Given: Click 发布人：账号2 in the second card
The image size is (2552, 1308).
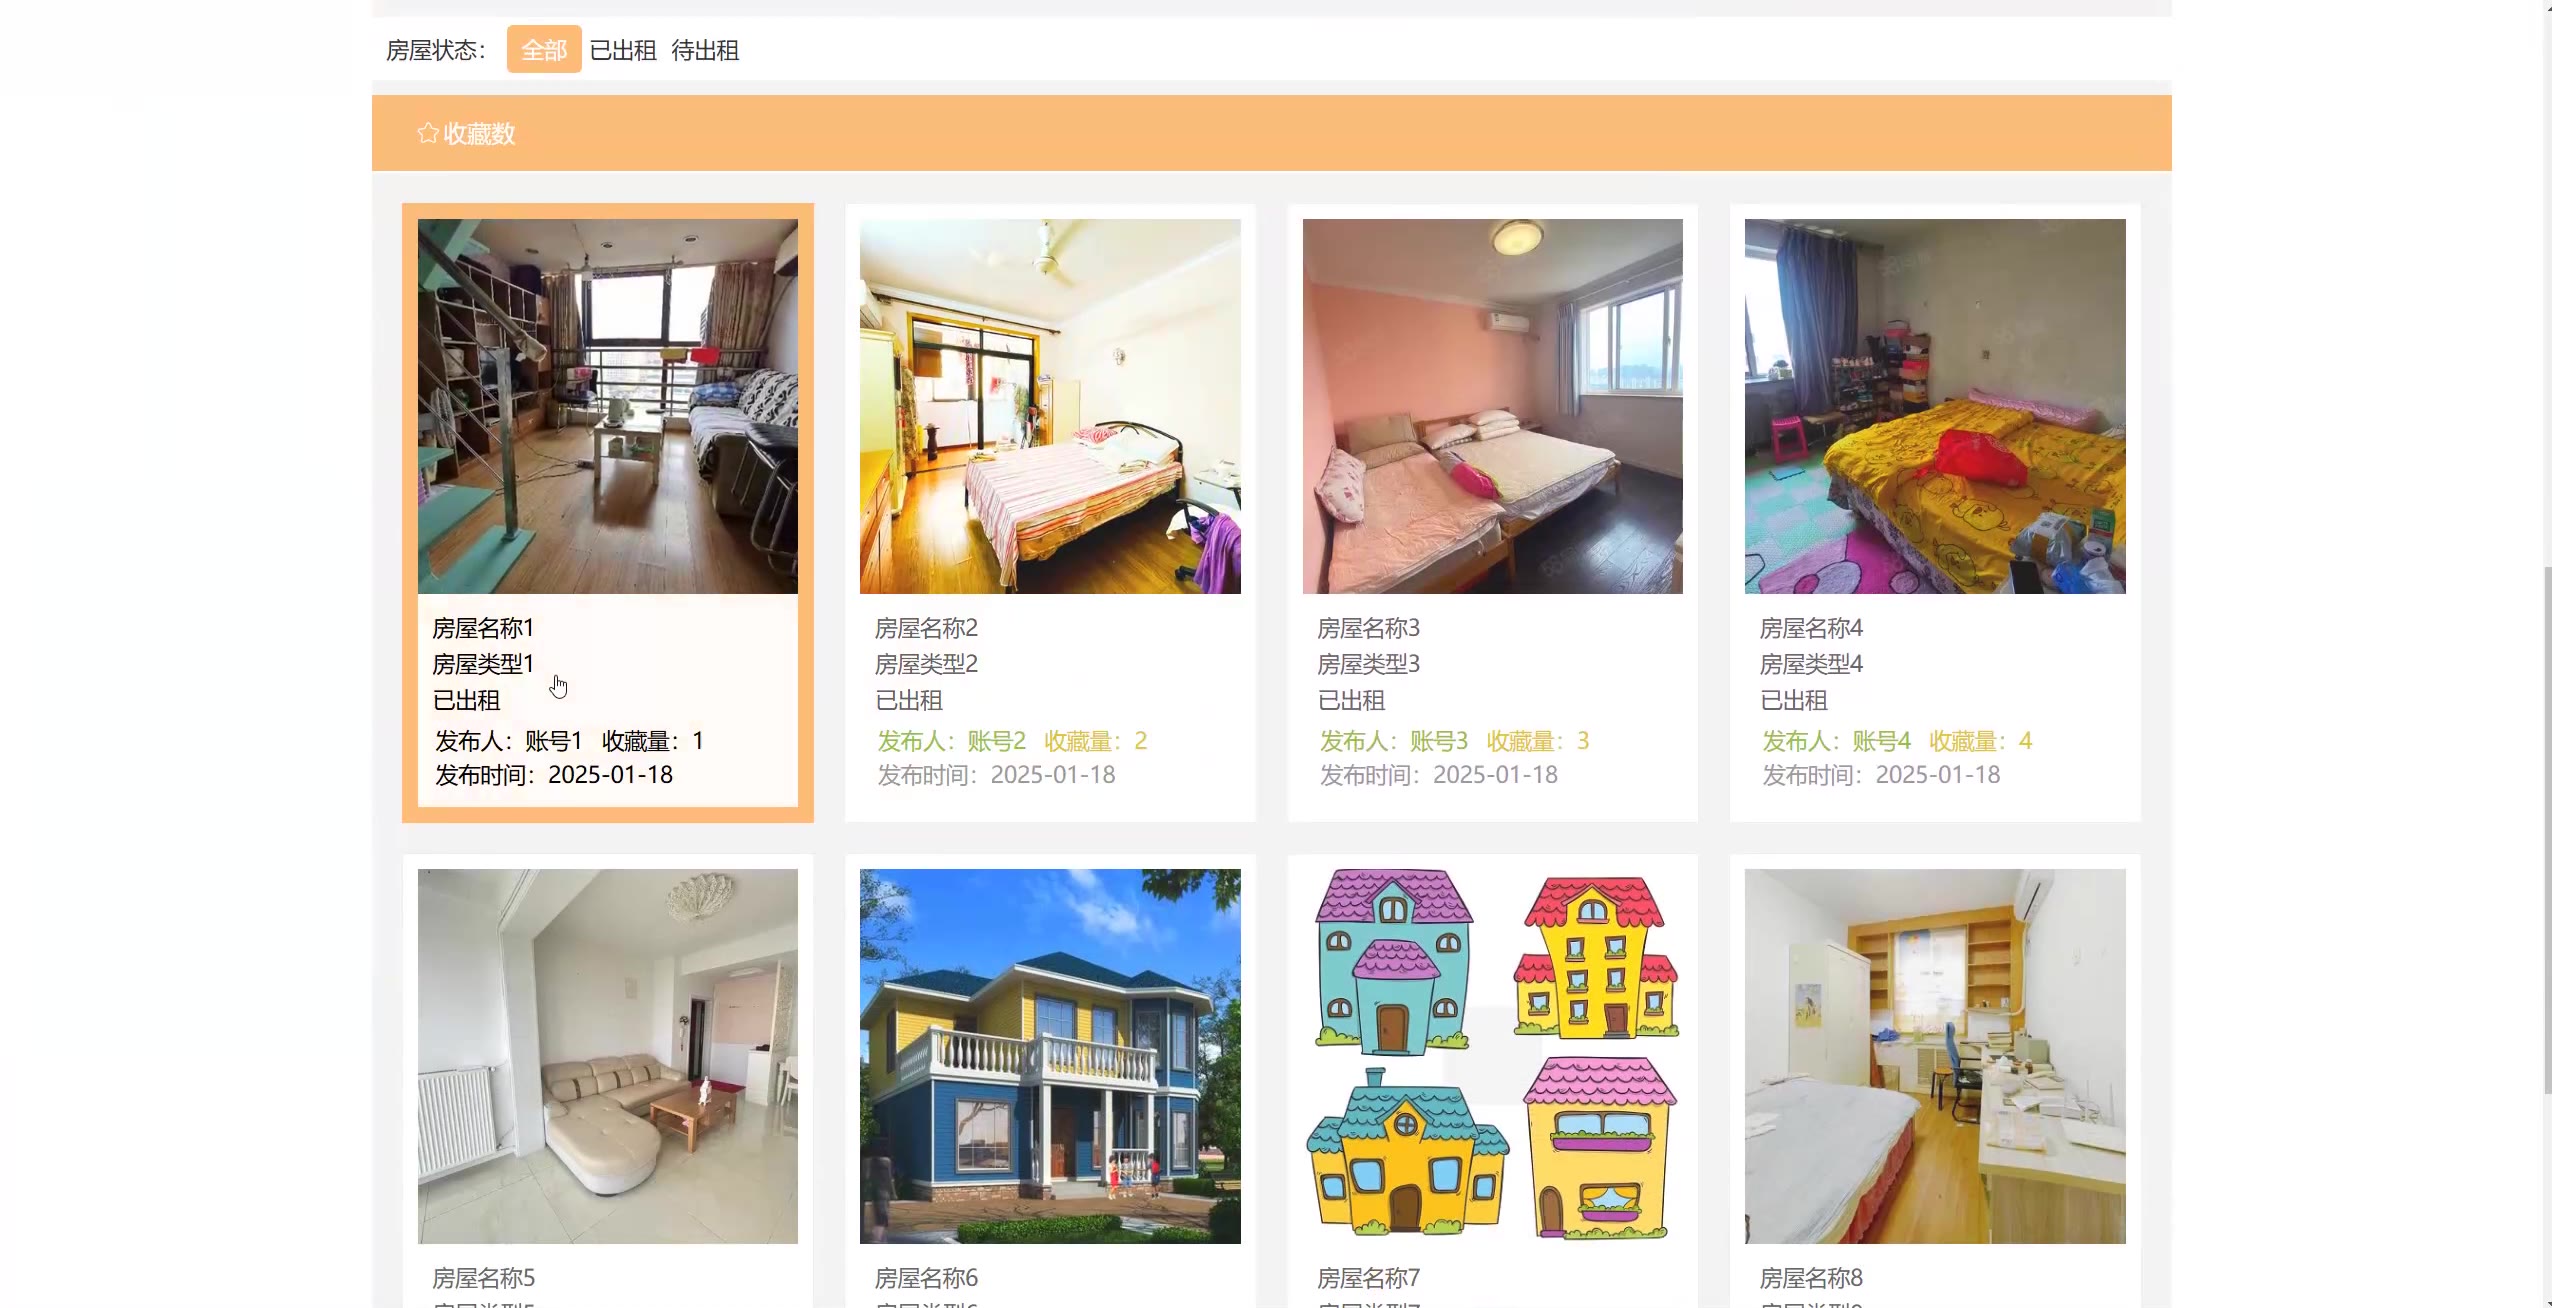Looking at the screenshot, I should (952, 741).
